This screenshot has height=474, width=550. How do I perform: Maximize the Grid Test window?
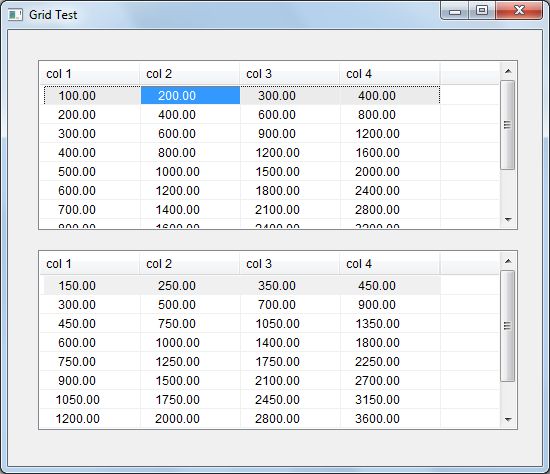point(482,11)
